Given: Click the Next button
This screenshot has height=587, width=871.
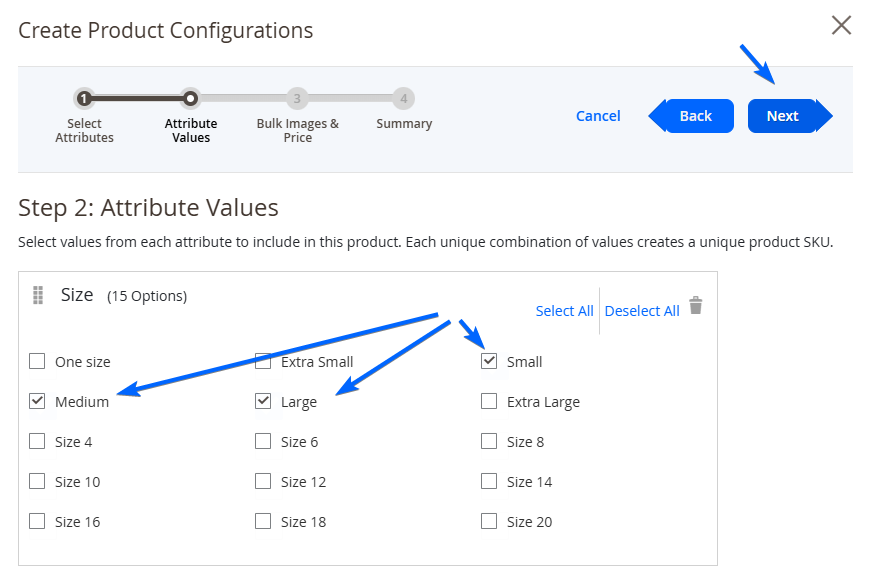Looking at the screenshot, I should [789, 116].
